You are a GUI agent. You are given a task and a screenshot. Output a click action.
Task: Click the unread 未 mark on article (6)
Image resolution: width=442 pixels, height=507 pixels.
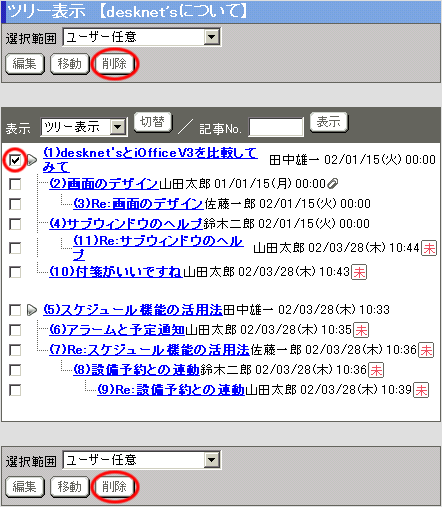pos(361,330)
